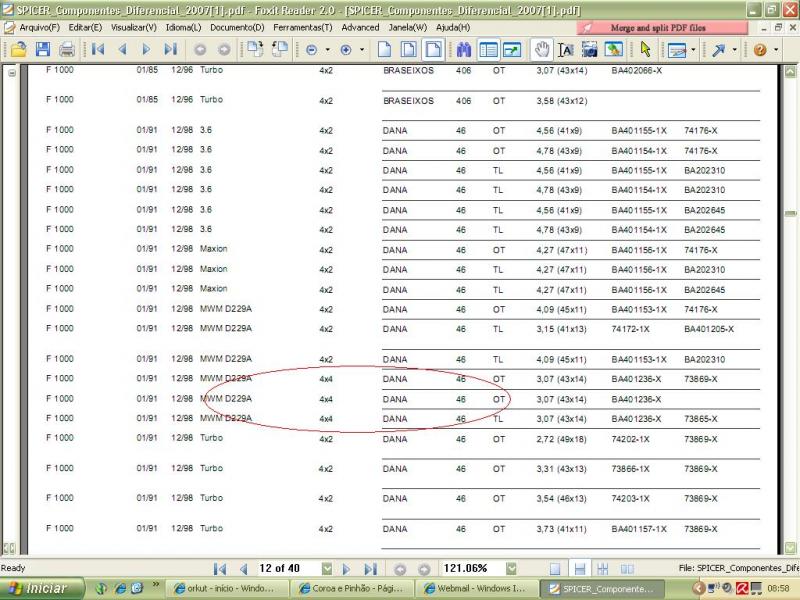Switch to facing pages layout
This screenshot has height=600, width=800.
603,568
